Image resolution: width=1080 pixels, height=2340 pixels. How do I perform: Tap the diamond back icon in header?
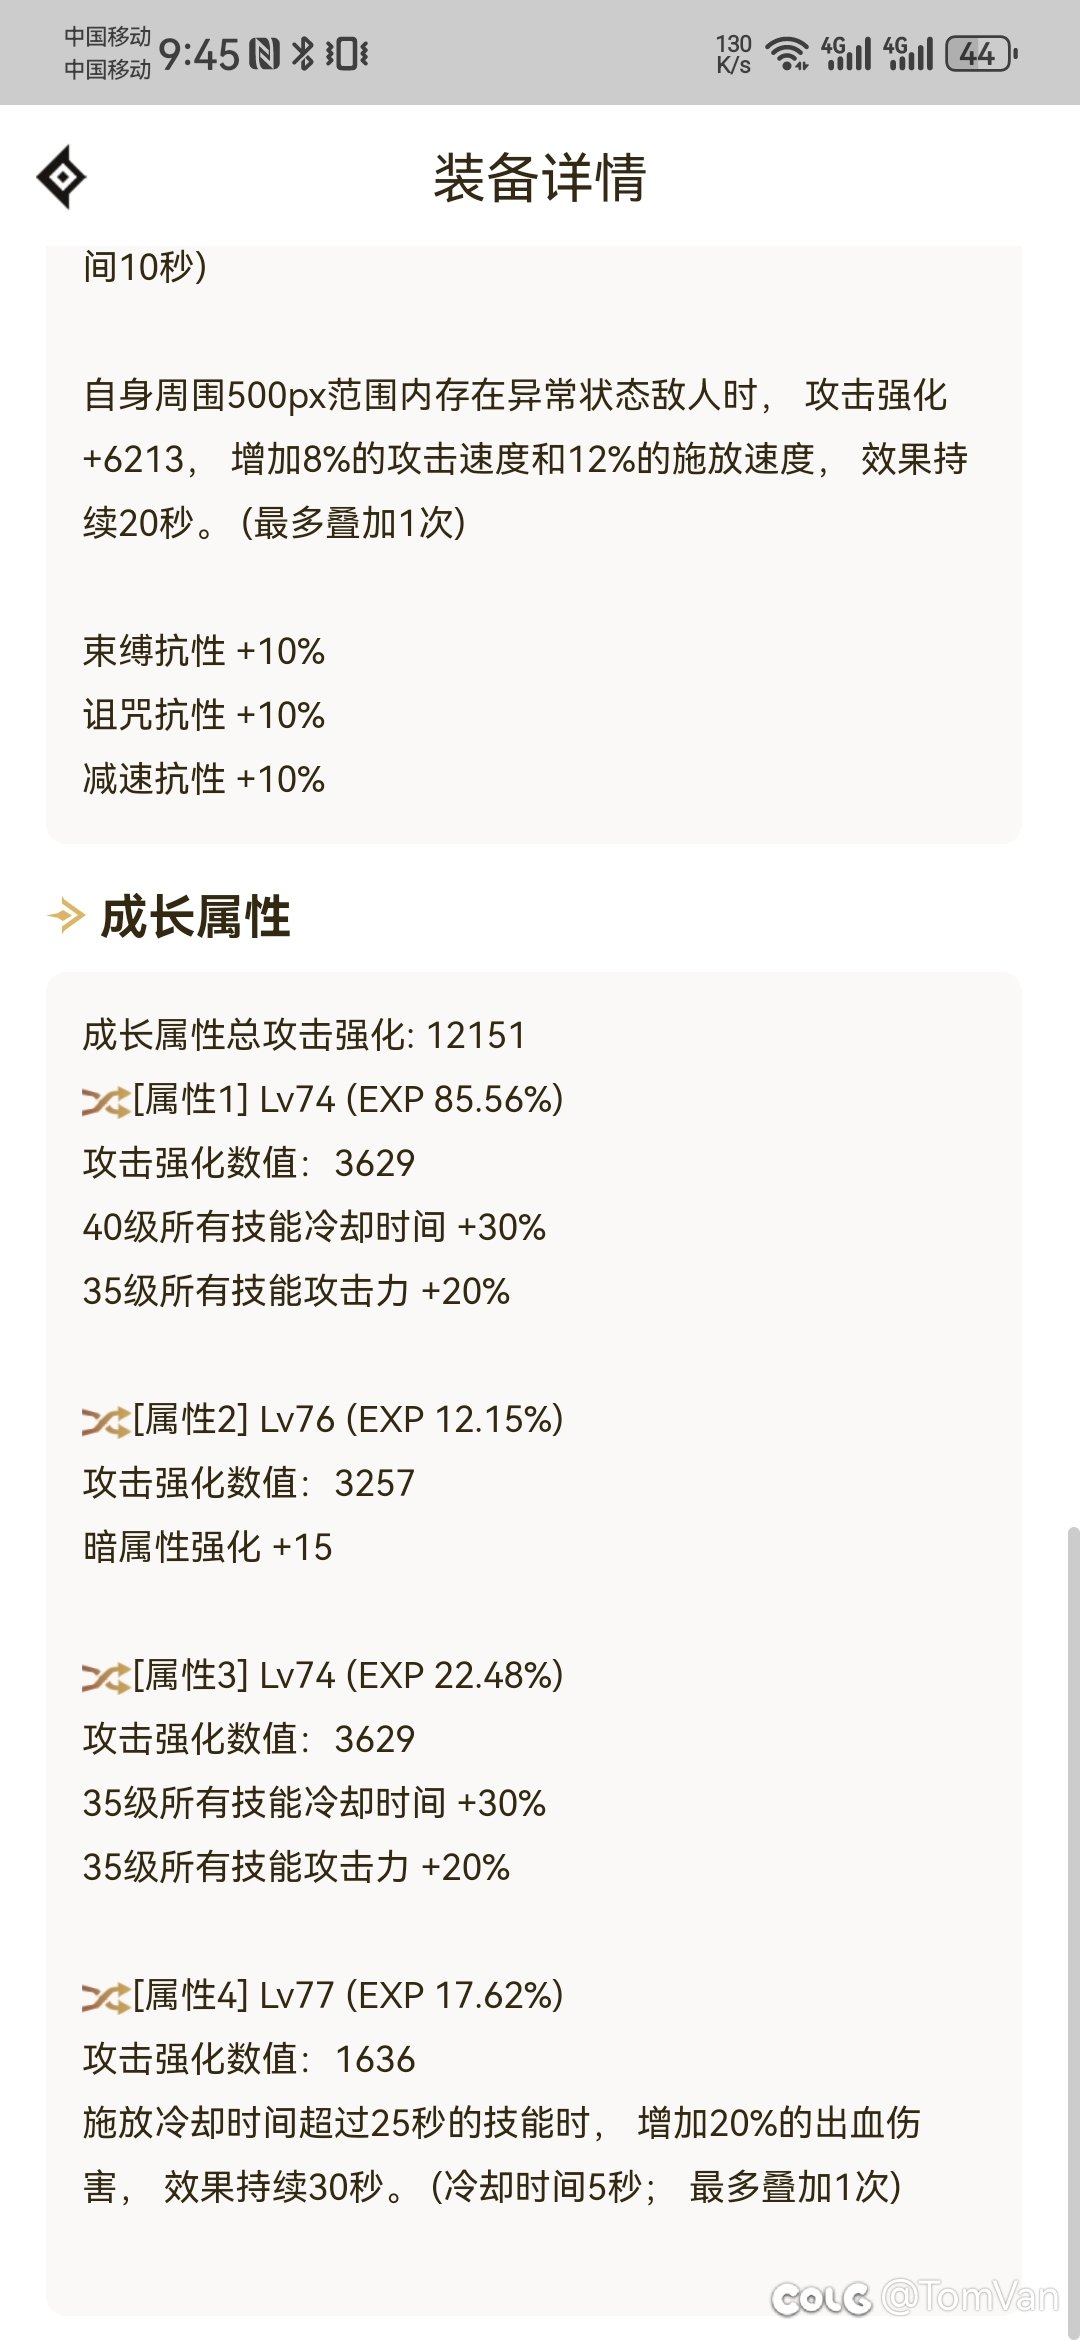(62, 177)
